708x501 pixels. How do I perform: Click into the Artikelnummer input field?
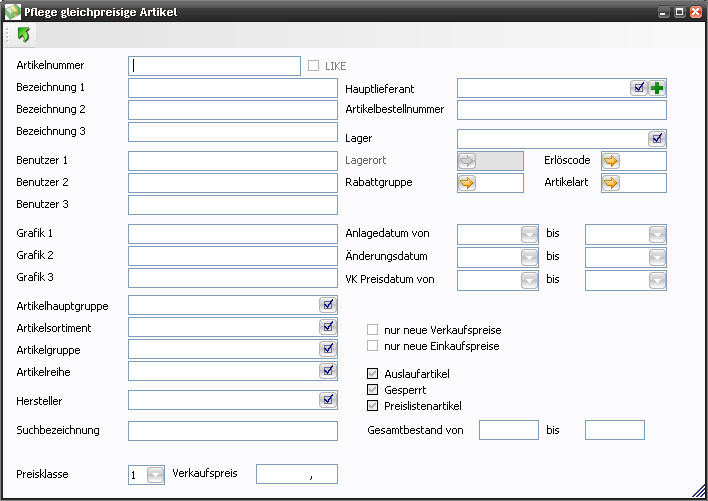click(x=214, y=66)
